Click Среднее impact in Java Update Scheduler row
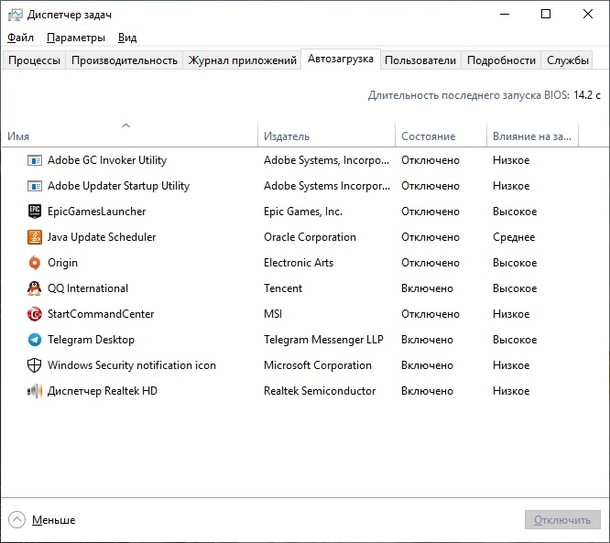610x543 pixels. (514, 237)
